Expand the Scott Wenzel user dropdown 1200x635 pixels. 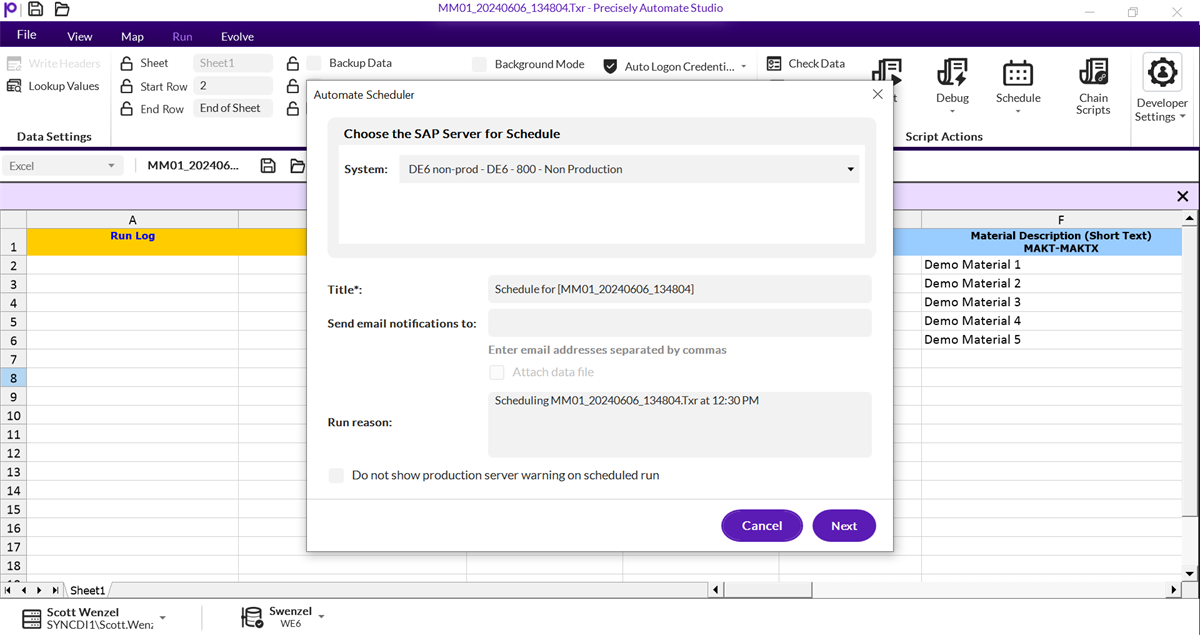pos(163,618)
